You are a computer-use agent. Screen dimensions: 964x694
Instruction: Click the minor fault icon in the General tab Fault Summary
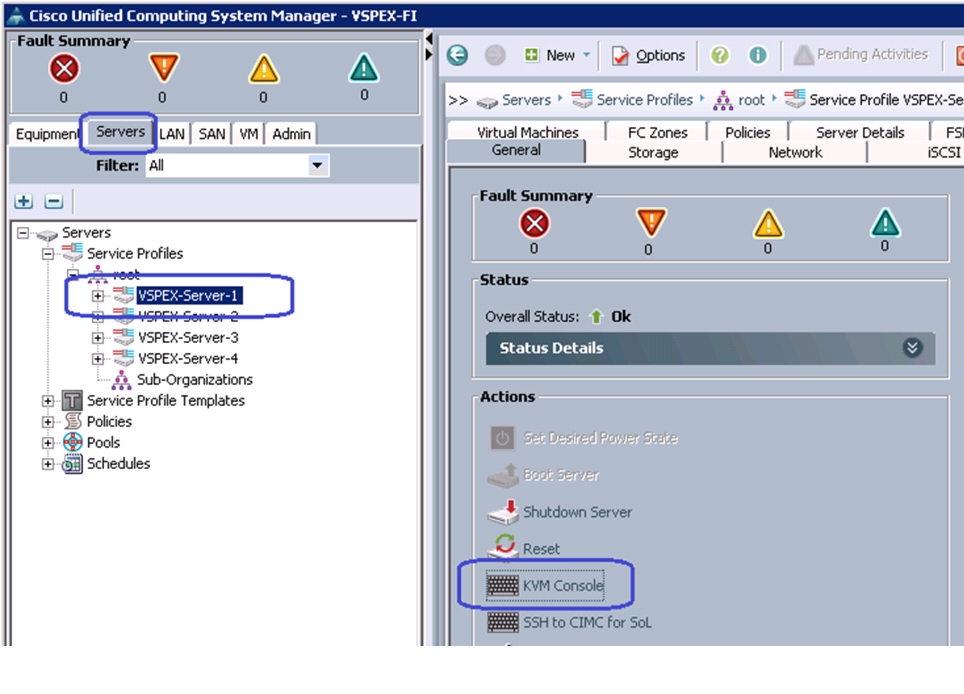(x=768, y=224)
